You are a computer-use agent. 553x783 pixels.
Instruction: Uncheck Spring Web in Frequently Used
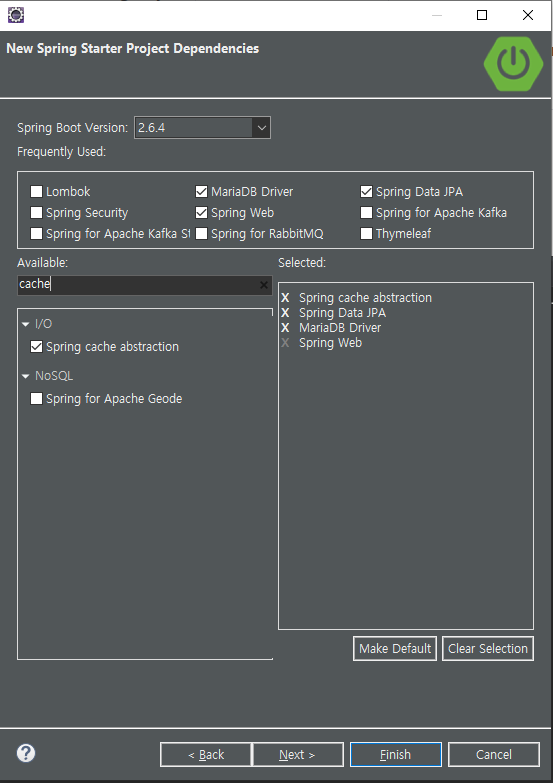pyautogui.click(x=201, y=213)
